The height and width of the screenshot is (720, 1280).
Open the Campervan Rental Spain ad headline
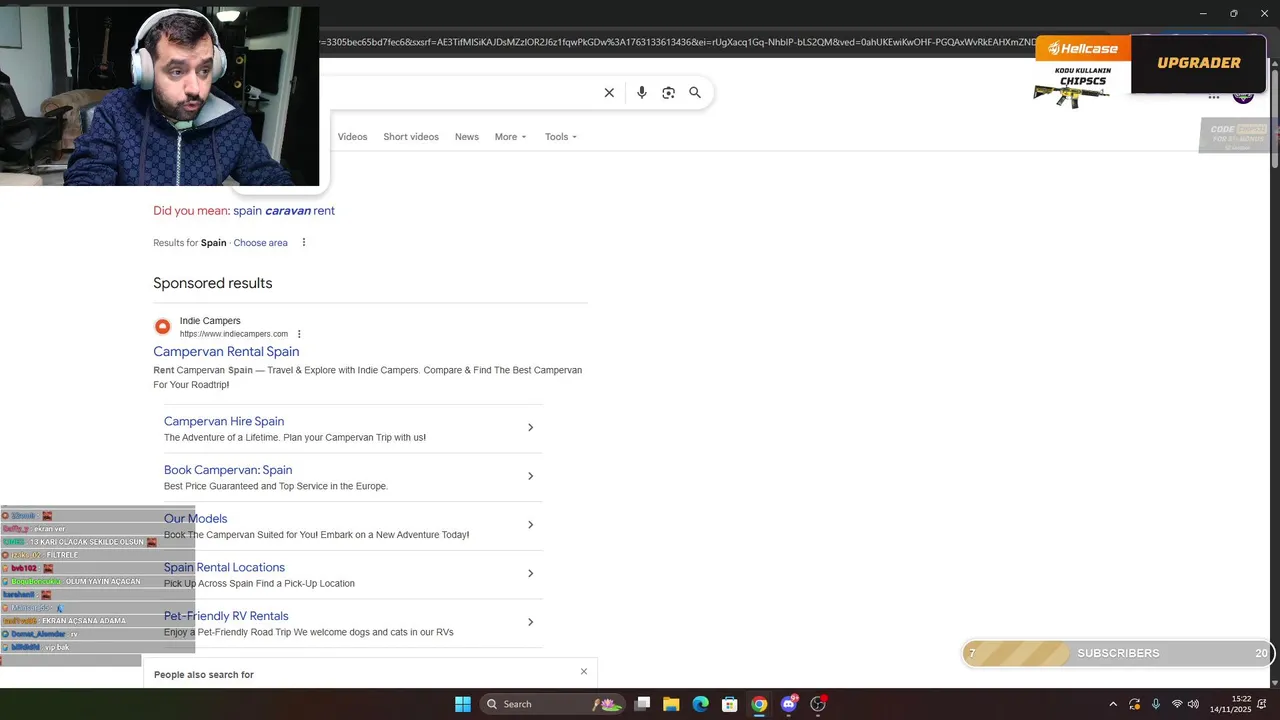pyautogui.click(x=226, y=352)
